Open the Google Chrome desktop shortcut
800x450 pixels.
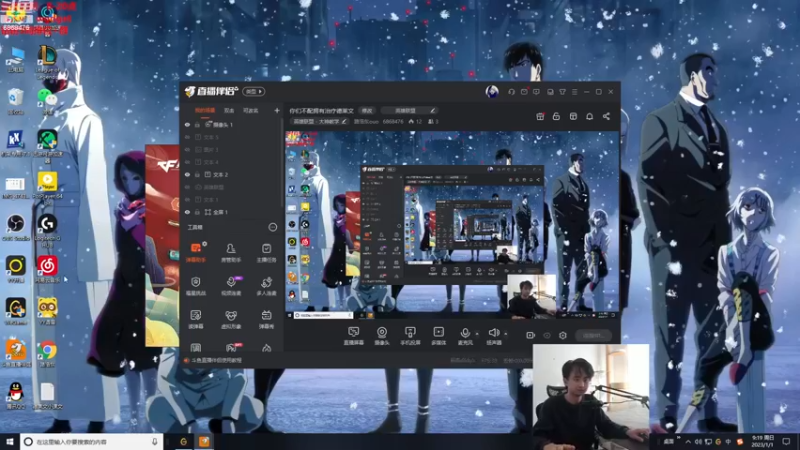47,354
